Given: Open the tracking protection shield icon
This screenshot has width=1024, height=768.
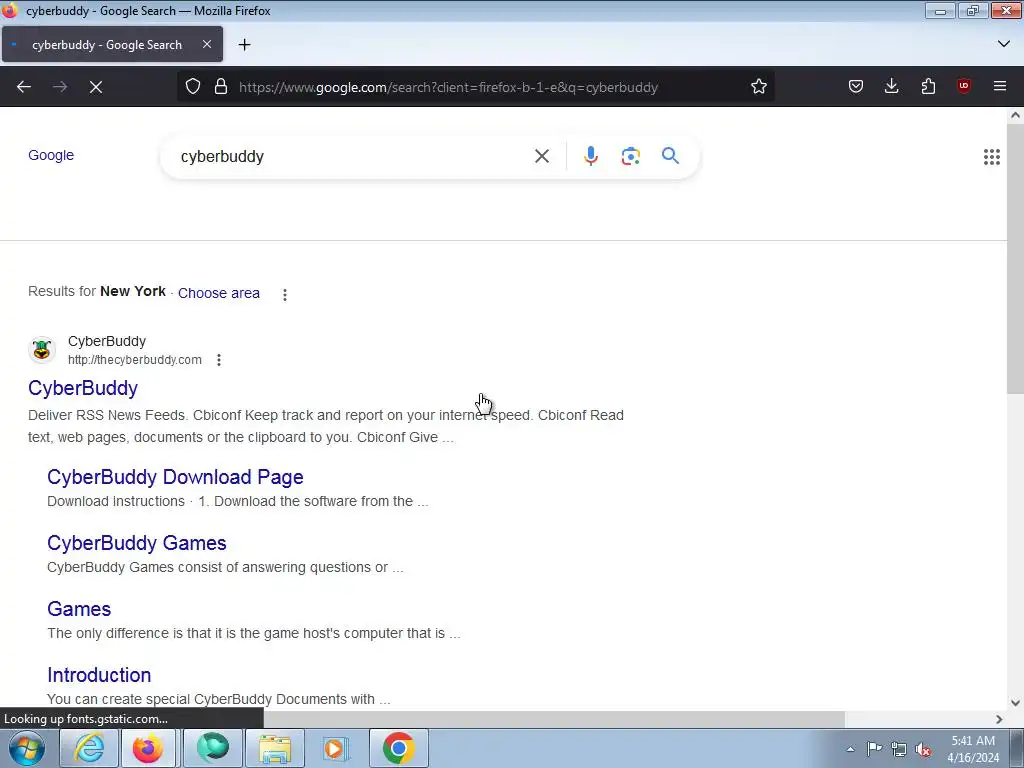Looking at the screenshot, I should [x=193, y=86].
